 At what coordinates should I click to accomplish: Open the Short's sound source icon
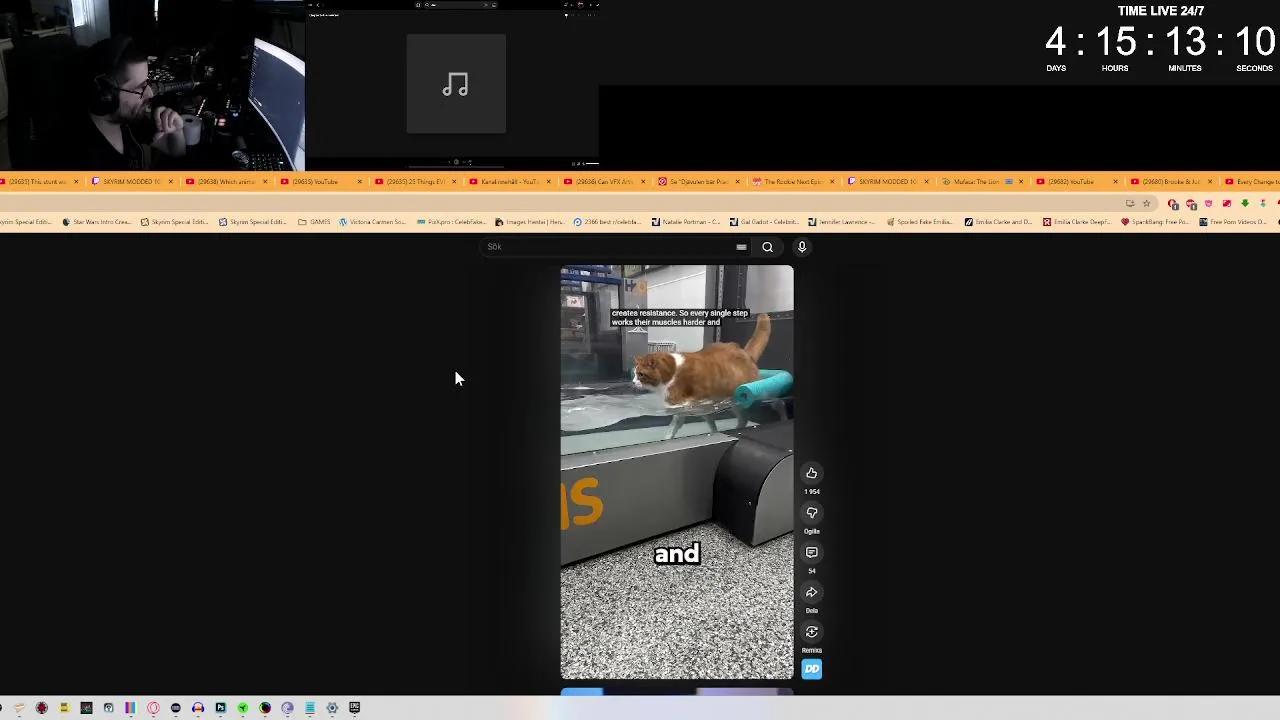[812, 669]
